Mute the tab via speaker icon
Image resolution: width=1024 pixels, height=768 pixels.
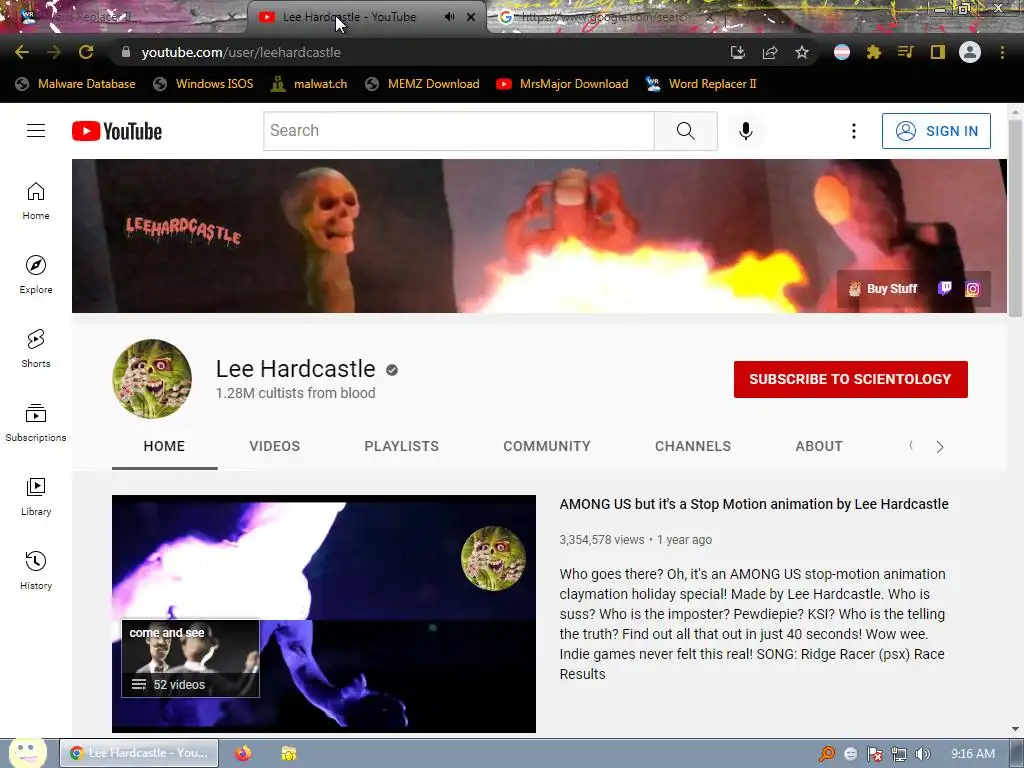pyautogui.click(x=449, y=17)
